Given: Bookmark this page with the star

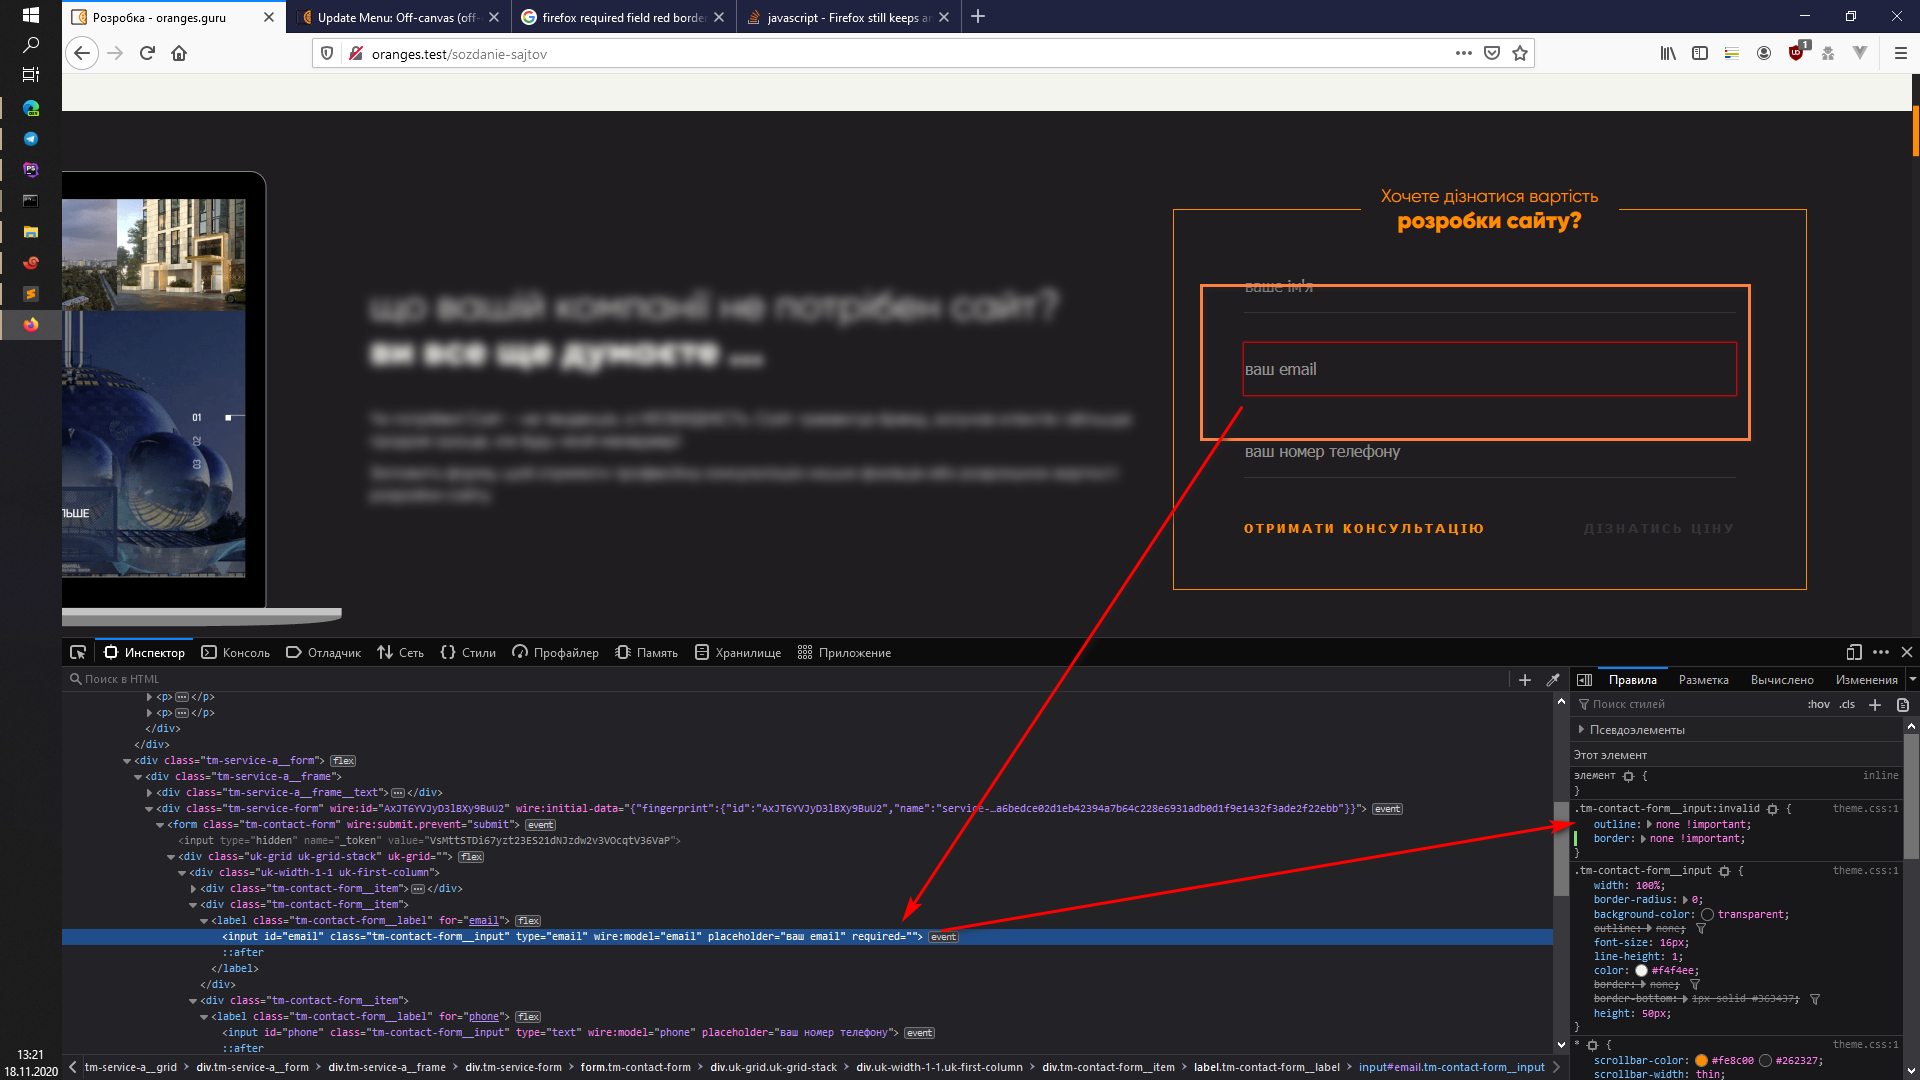Looking at the screenshot, I should click(x=1520, y=53).
